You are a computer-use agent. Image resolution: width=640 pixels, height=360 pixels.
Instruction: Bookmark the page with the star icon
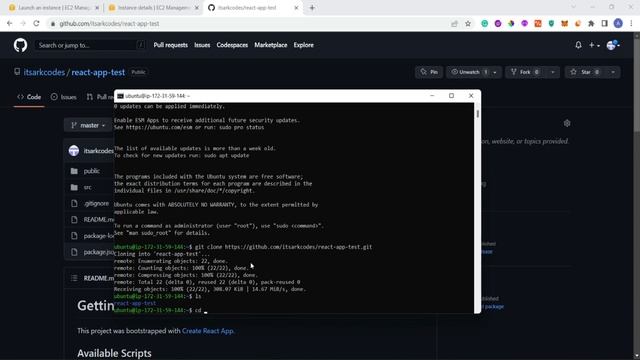coord(468,24)
